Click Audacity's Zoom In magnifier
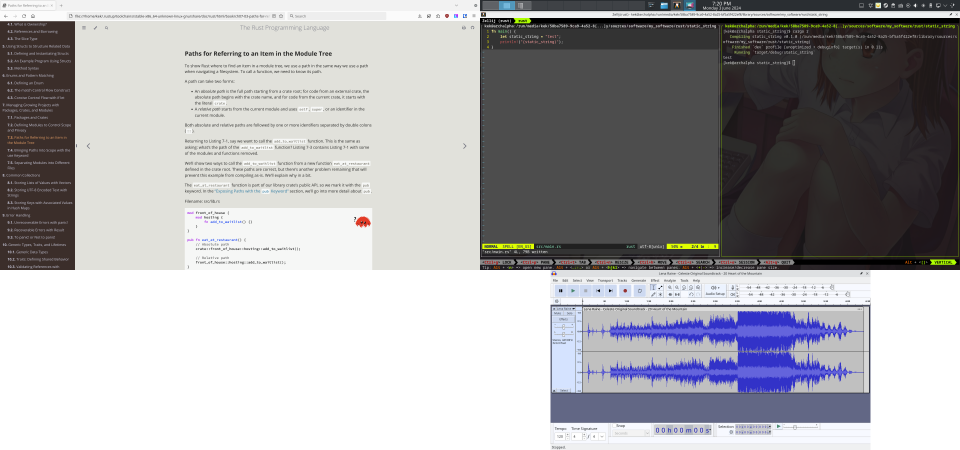This screenshot has width=960, height=450. [670, 288]
